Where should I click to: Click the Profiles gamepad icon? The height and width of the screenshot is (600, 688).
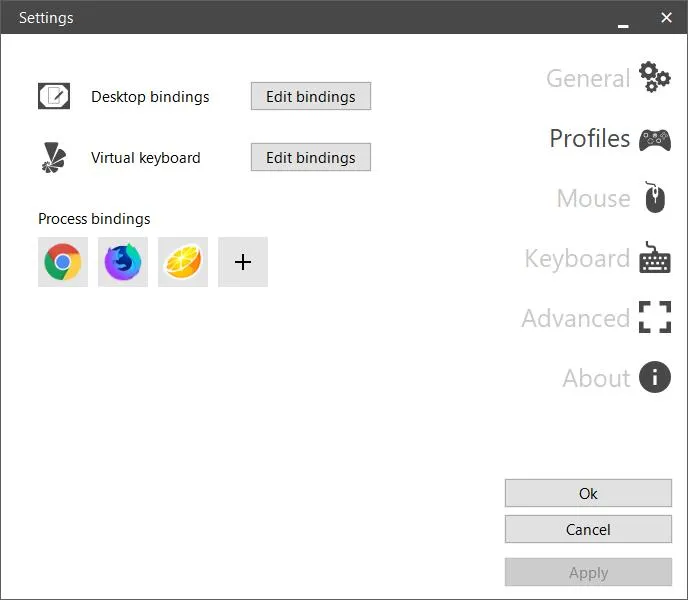tap(655, 140)
